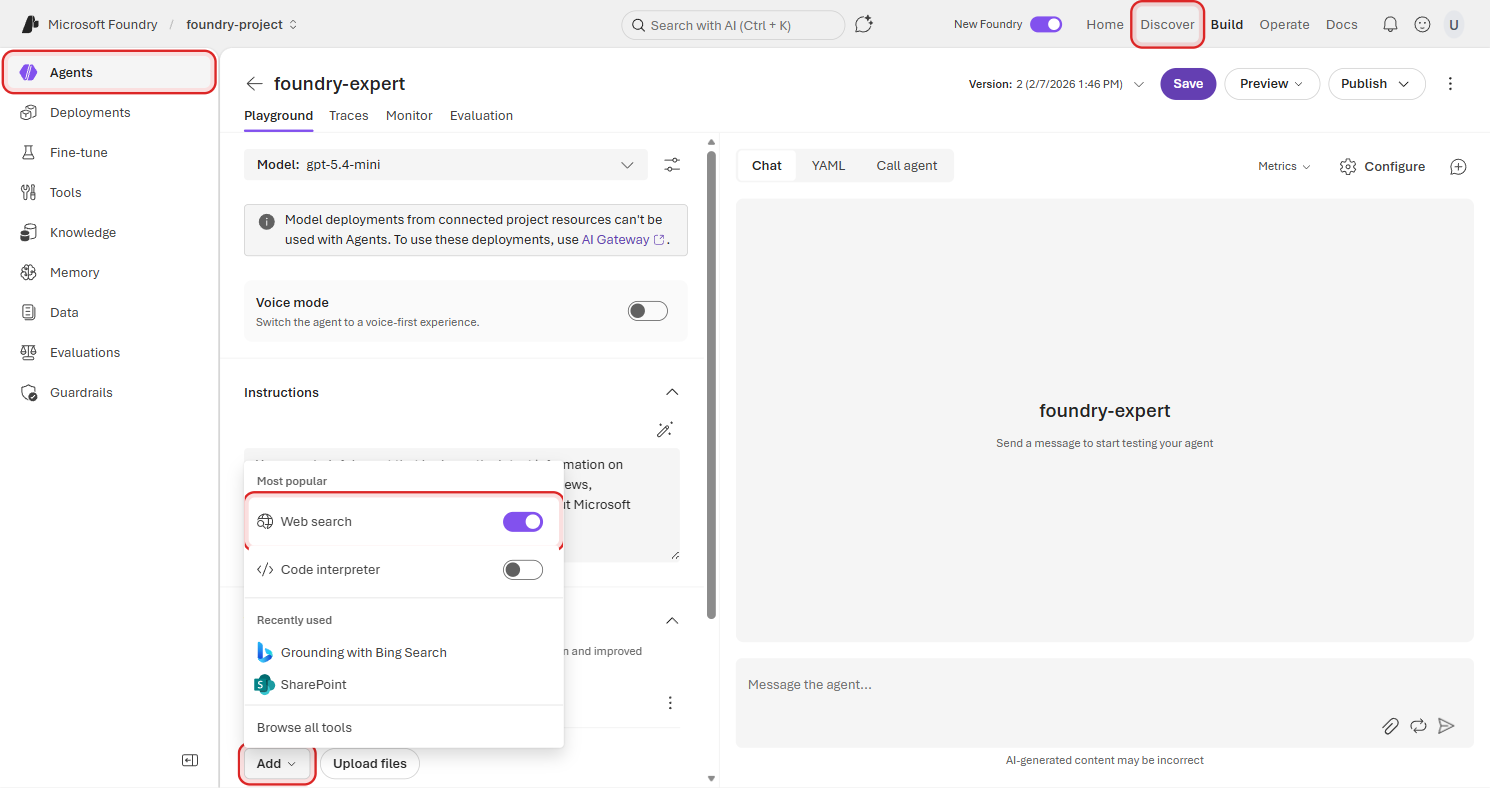Switch to the Playground tab
Image resolution: width=1490 pixels, height=788 pixels.
(279, 116)
